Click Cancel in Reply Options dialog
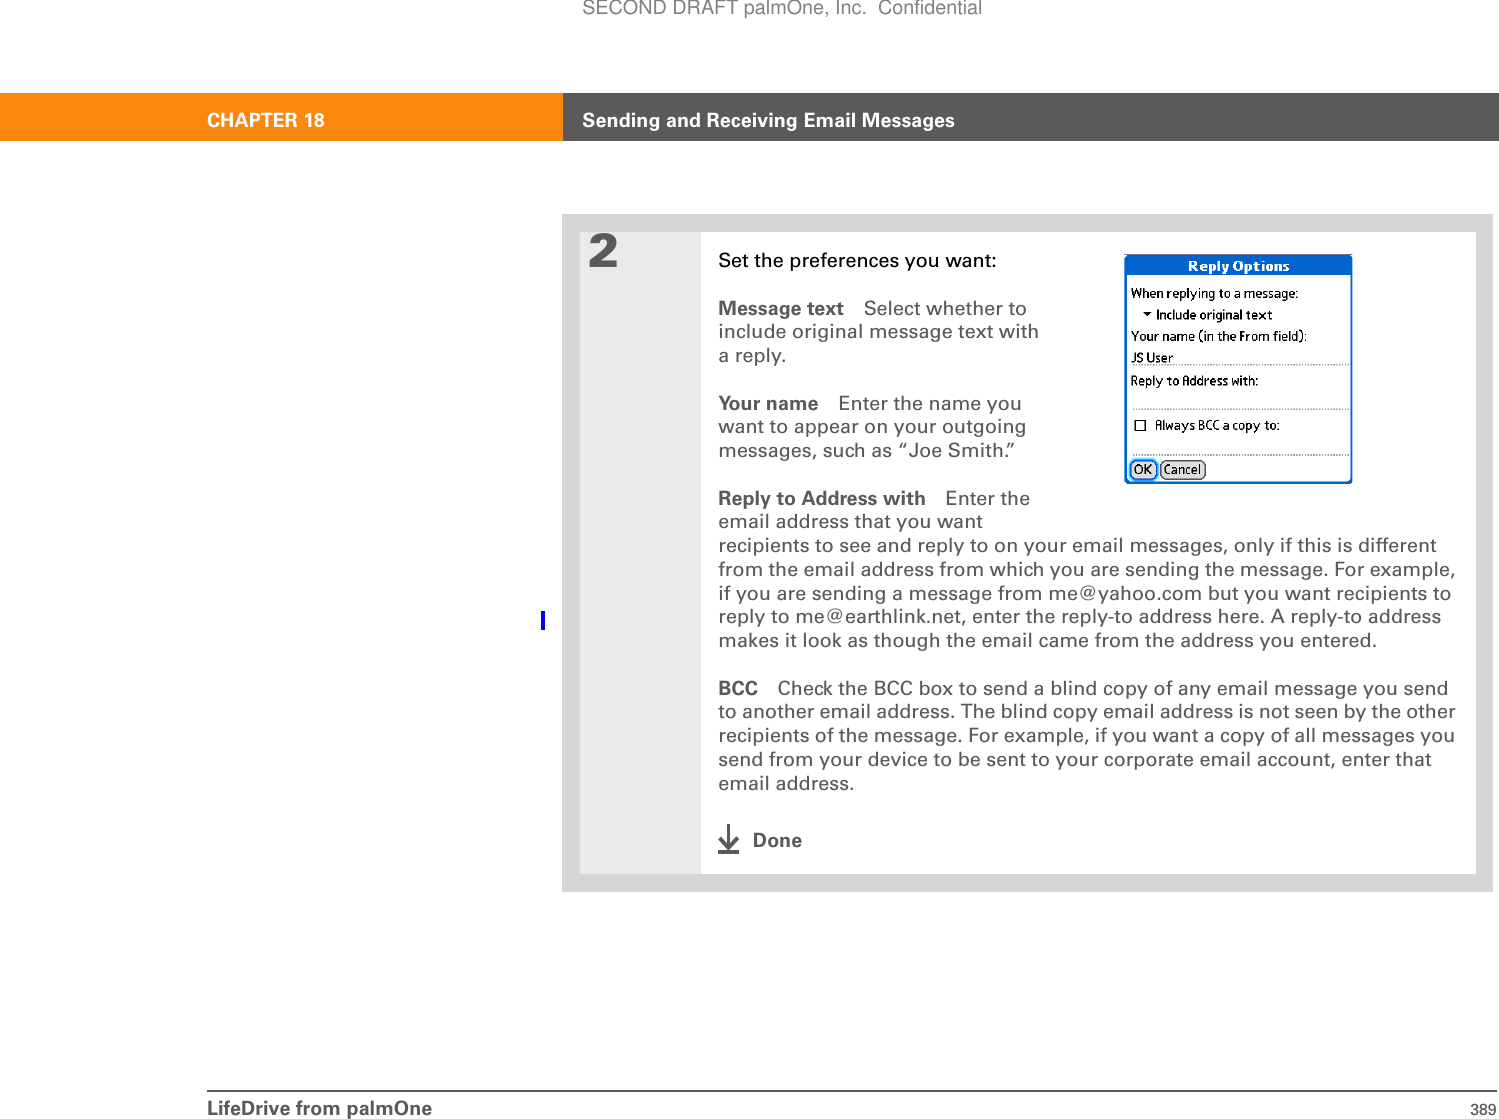 tap(1182, 470)
